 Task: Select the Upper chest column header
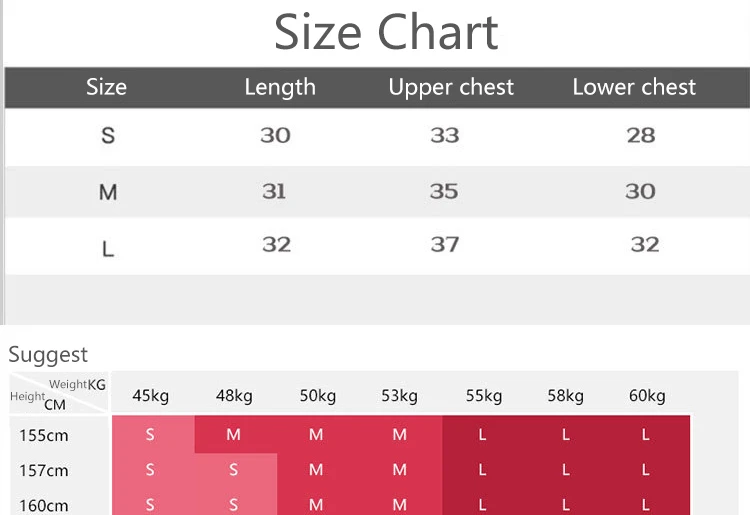451,88
